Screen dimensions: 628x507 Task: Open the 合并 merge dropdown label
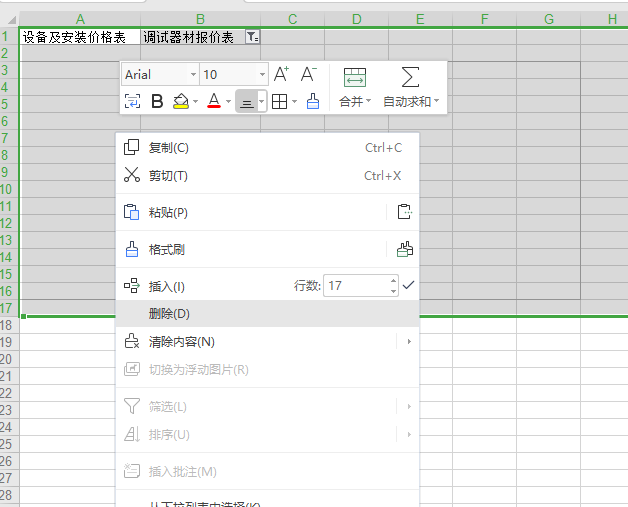355,101
